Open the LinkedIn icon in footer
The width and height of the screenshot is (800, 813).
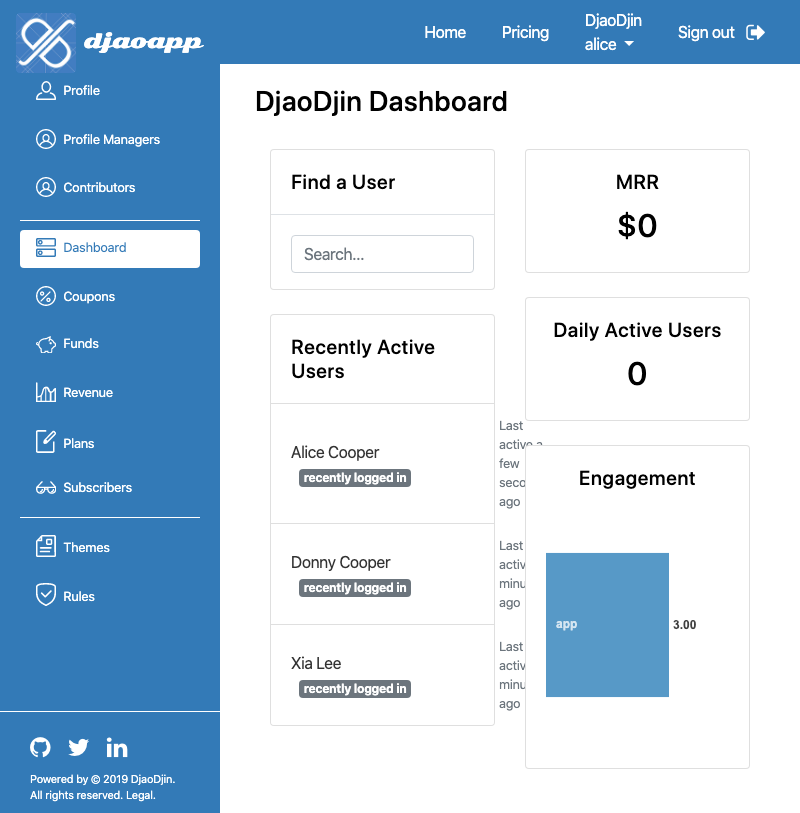tap(117, 747)
